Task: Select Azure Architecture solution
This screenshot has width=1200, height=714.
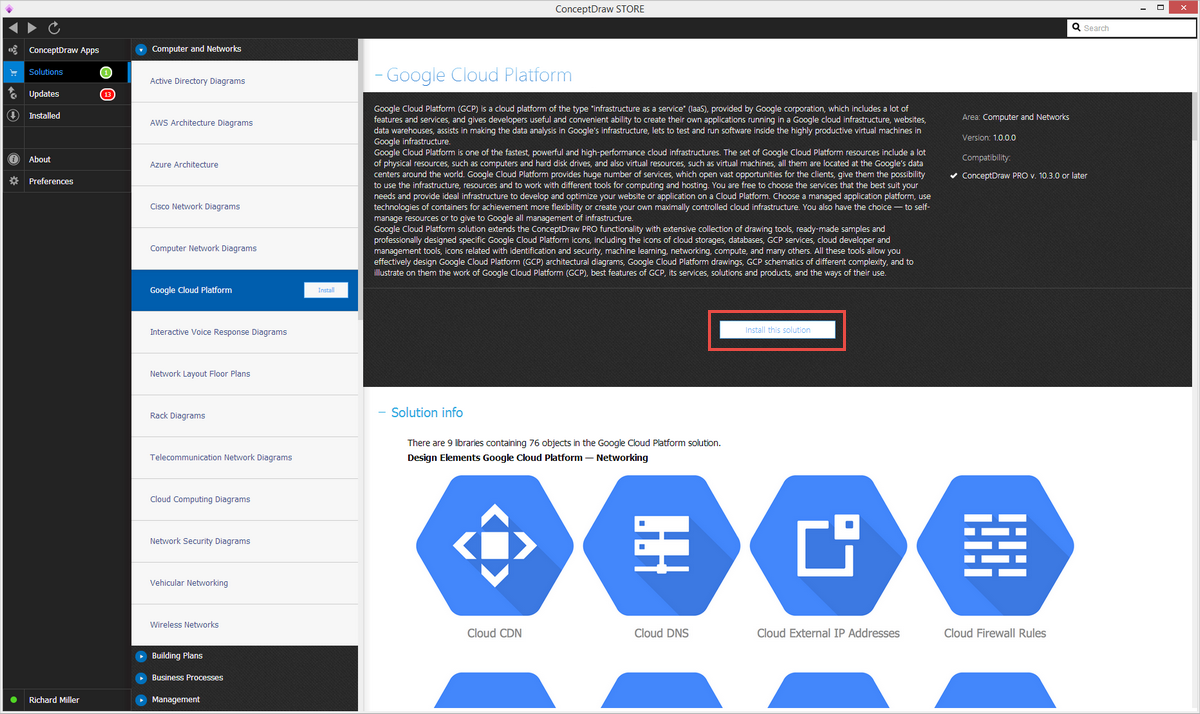Action: (x=244, y=165)
